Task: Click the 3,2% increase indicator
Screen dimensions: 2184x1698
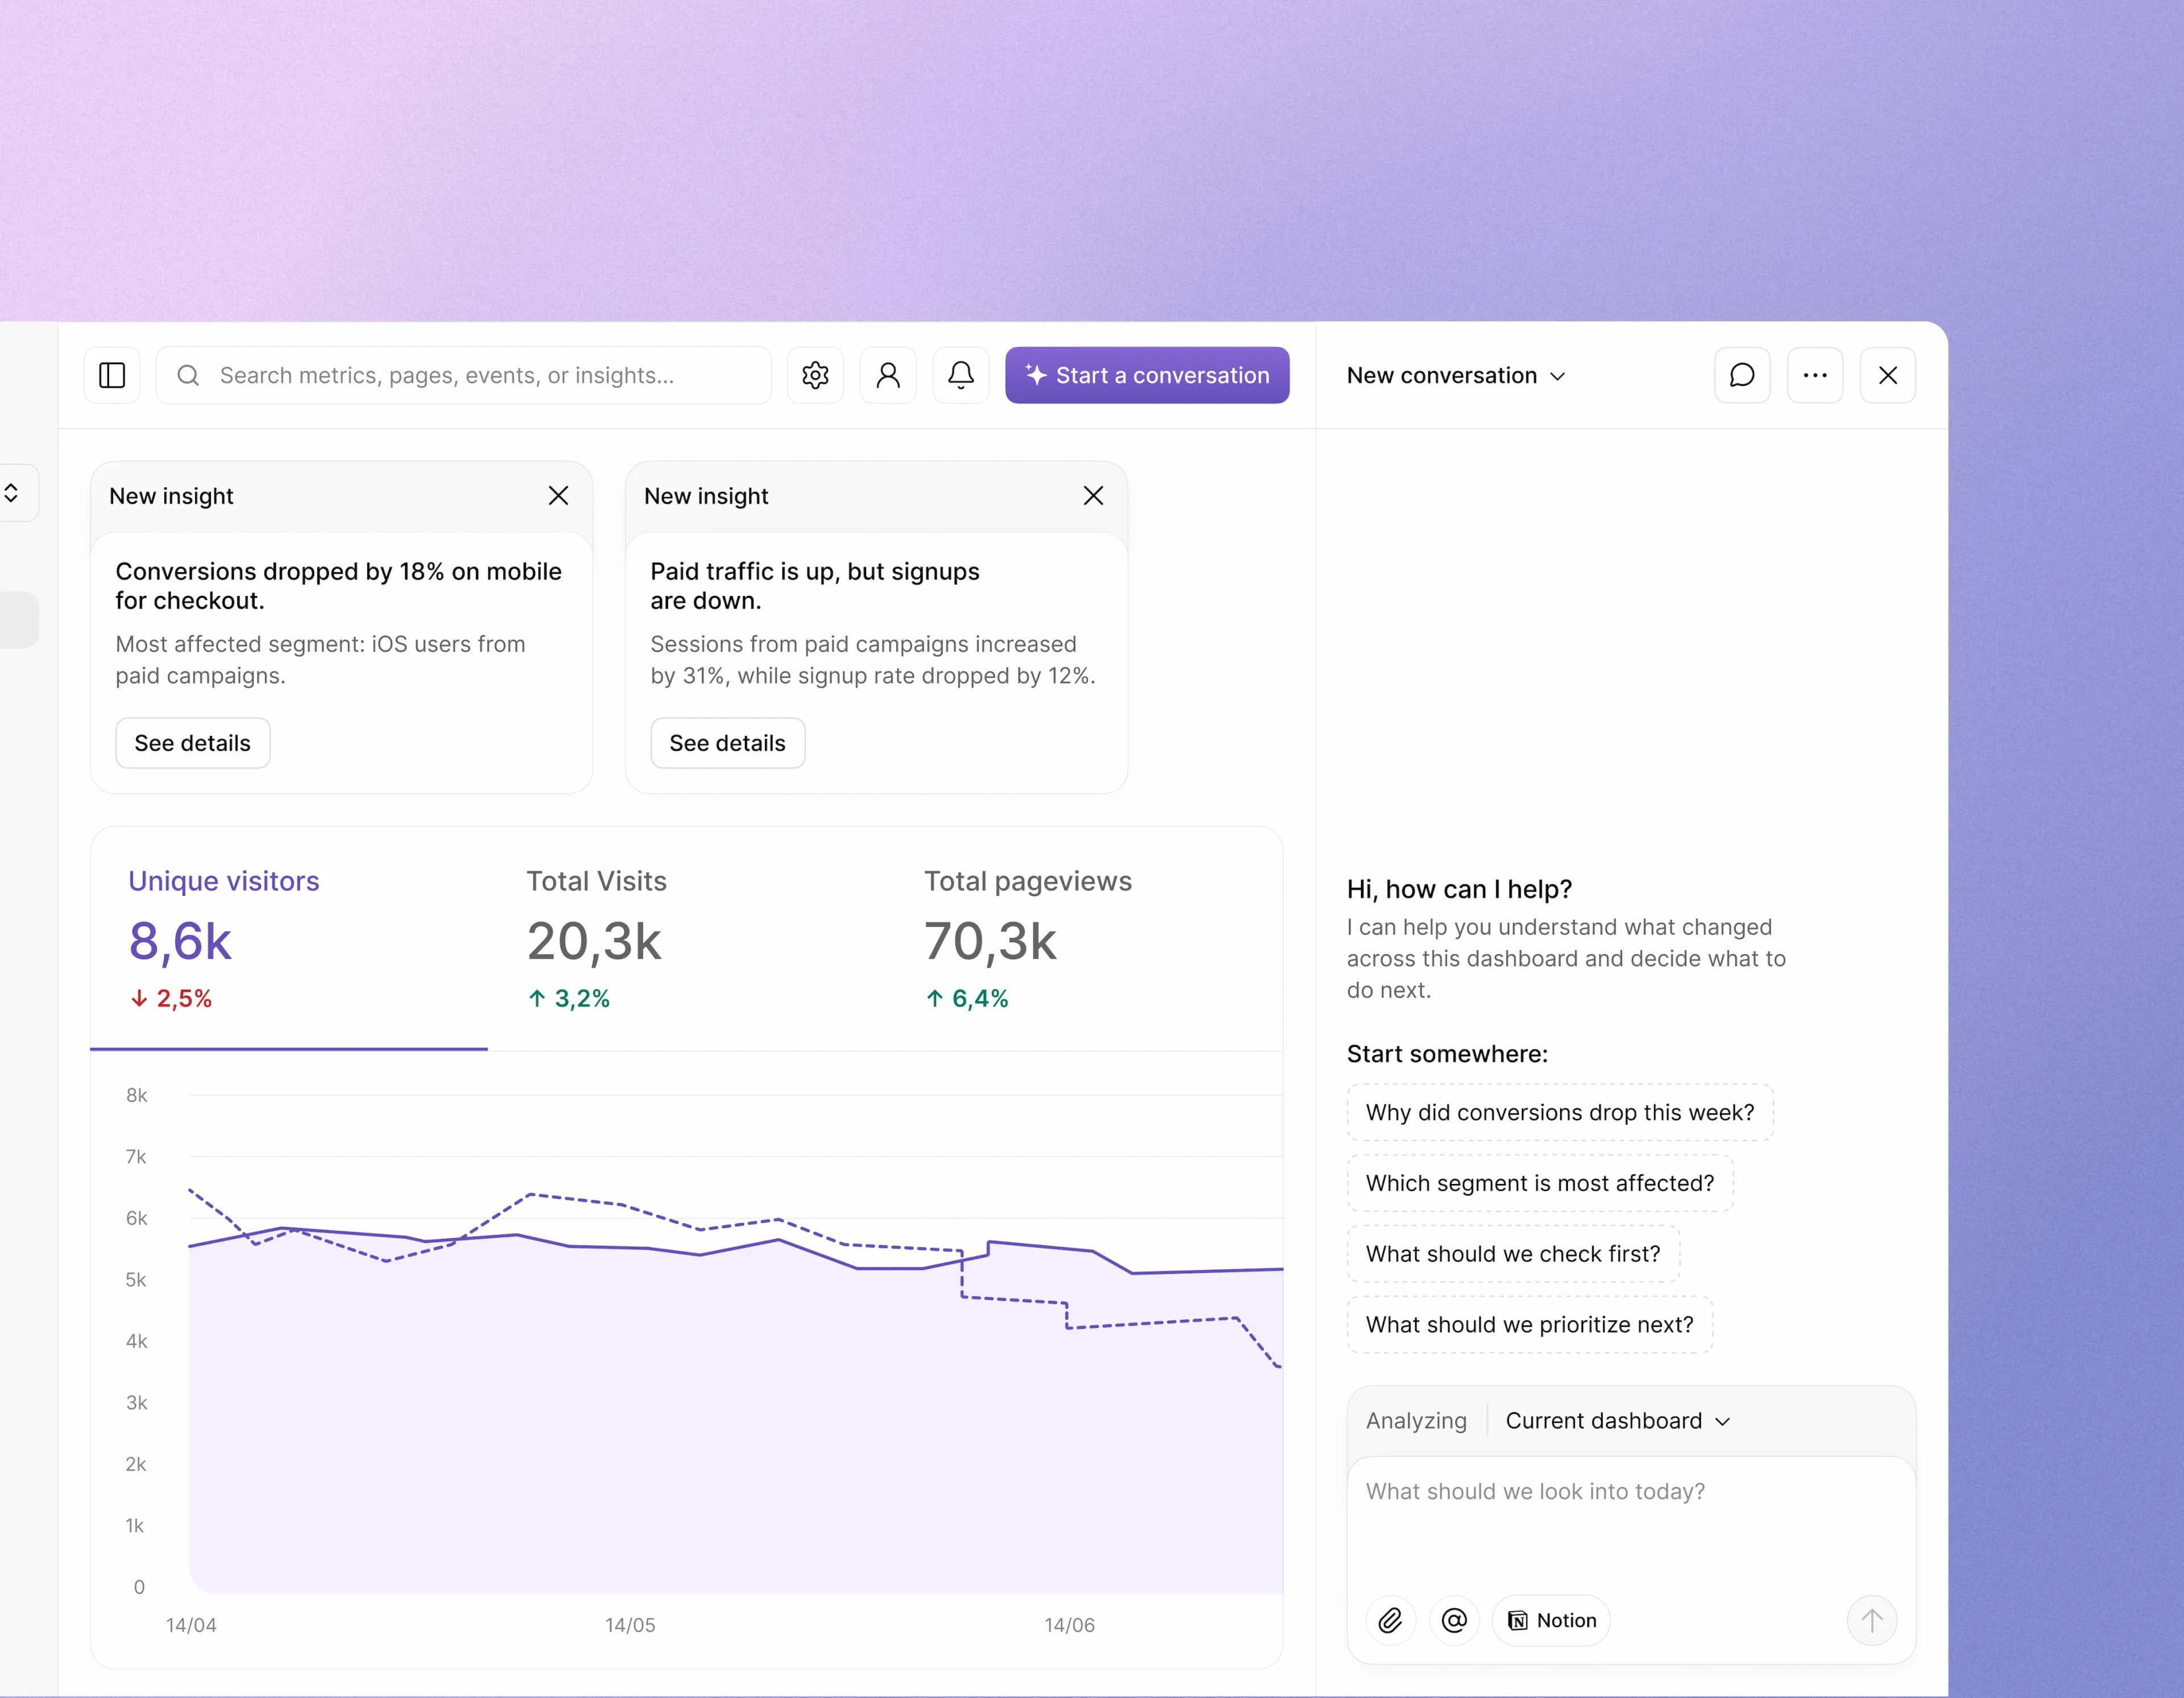Action: 569,998
